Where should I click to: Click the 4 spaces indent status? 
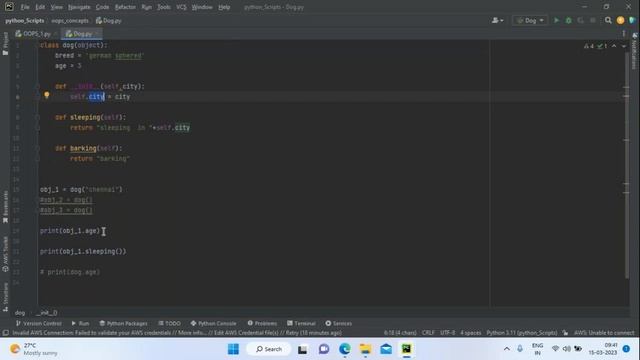[471, 333]
